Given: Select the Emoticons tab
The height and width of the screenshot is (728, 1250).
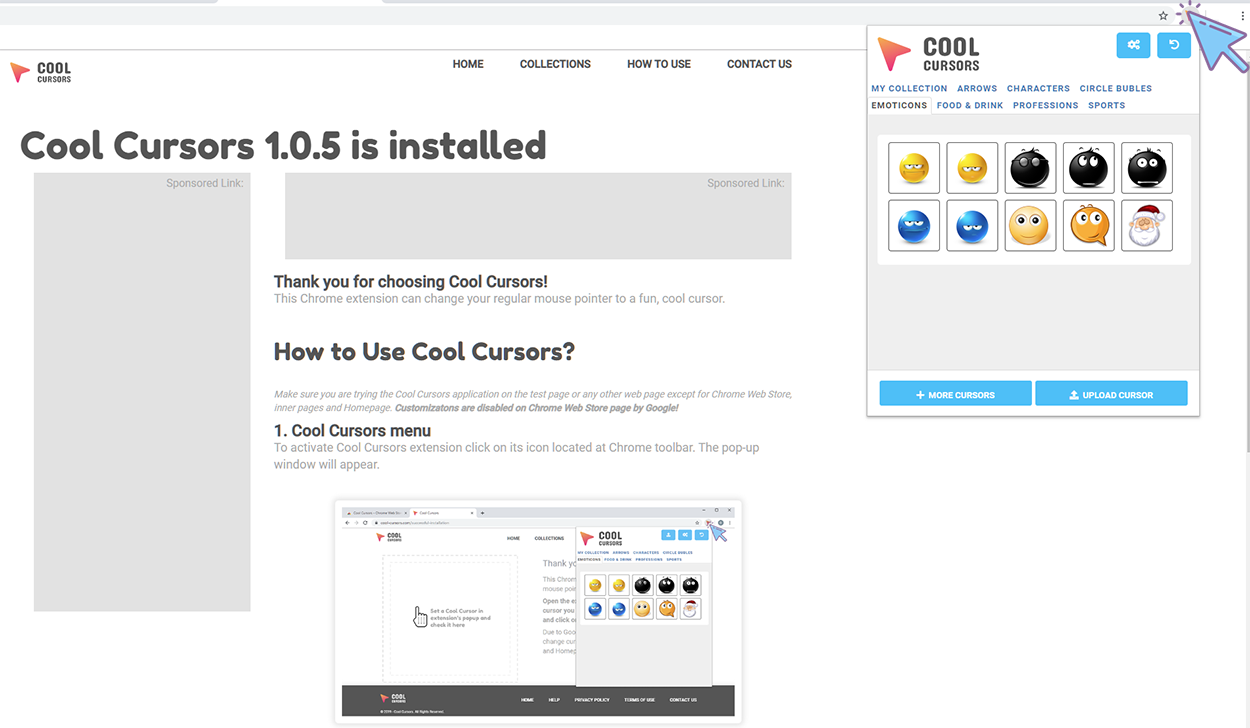Looking at the screenshot, I should tap(899, 105).
